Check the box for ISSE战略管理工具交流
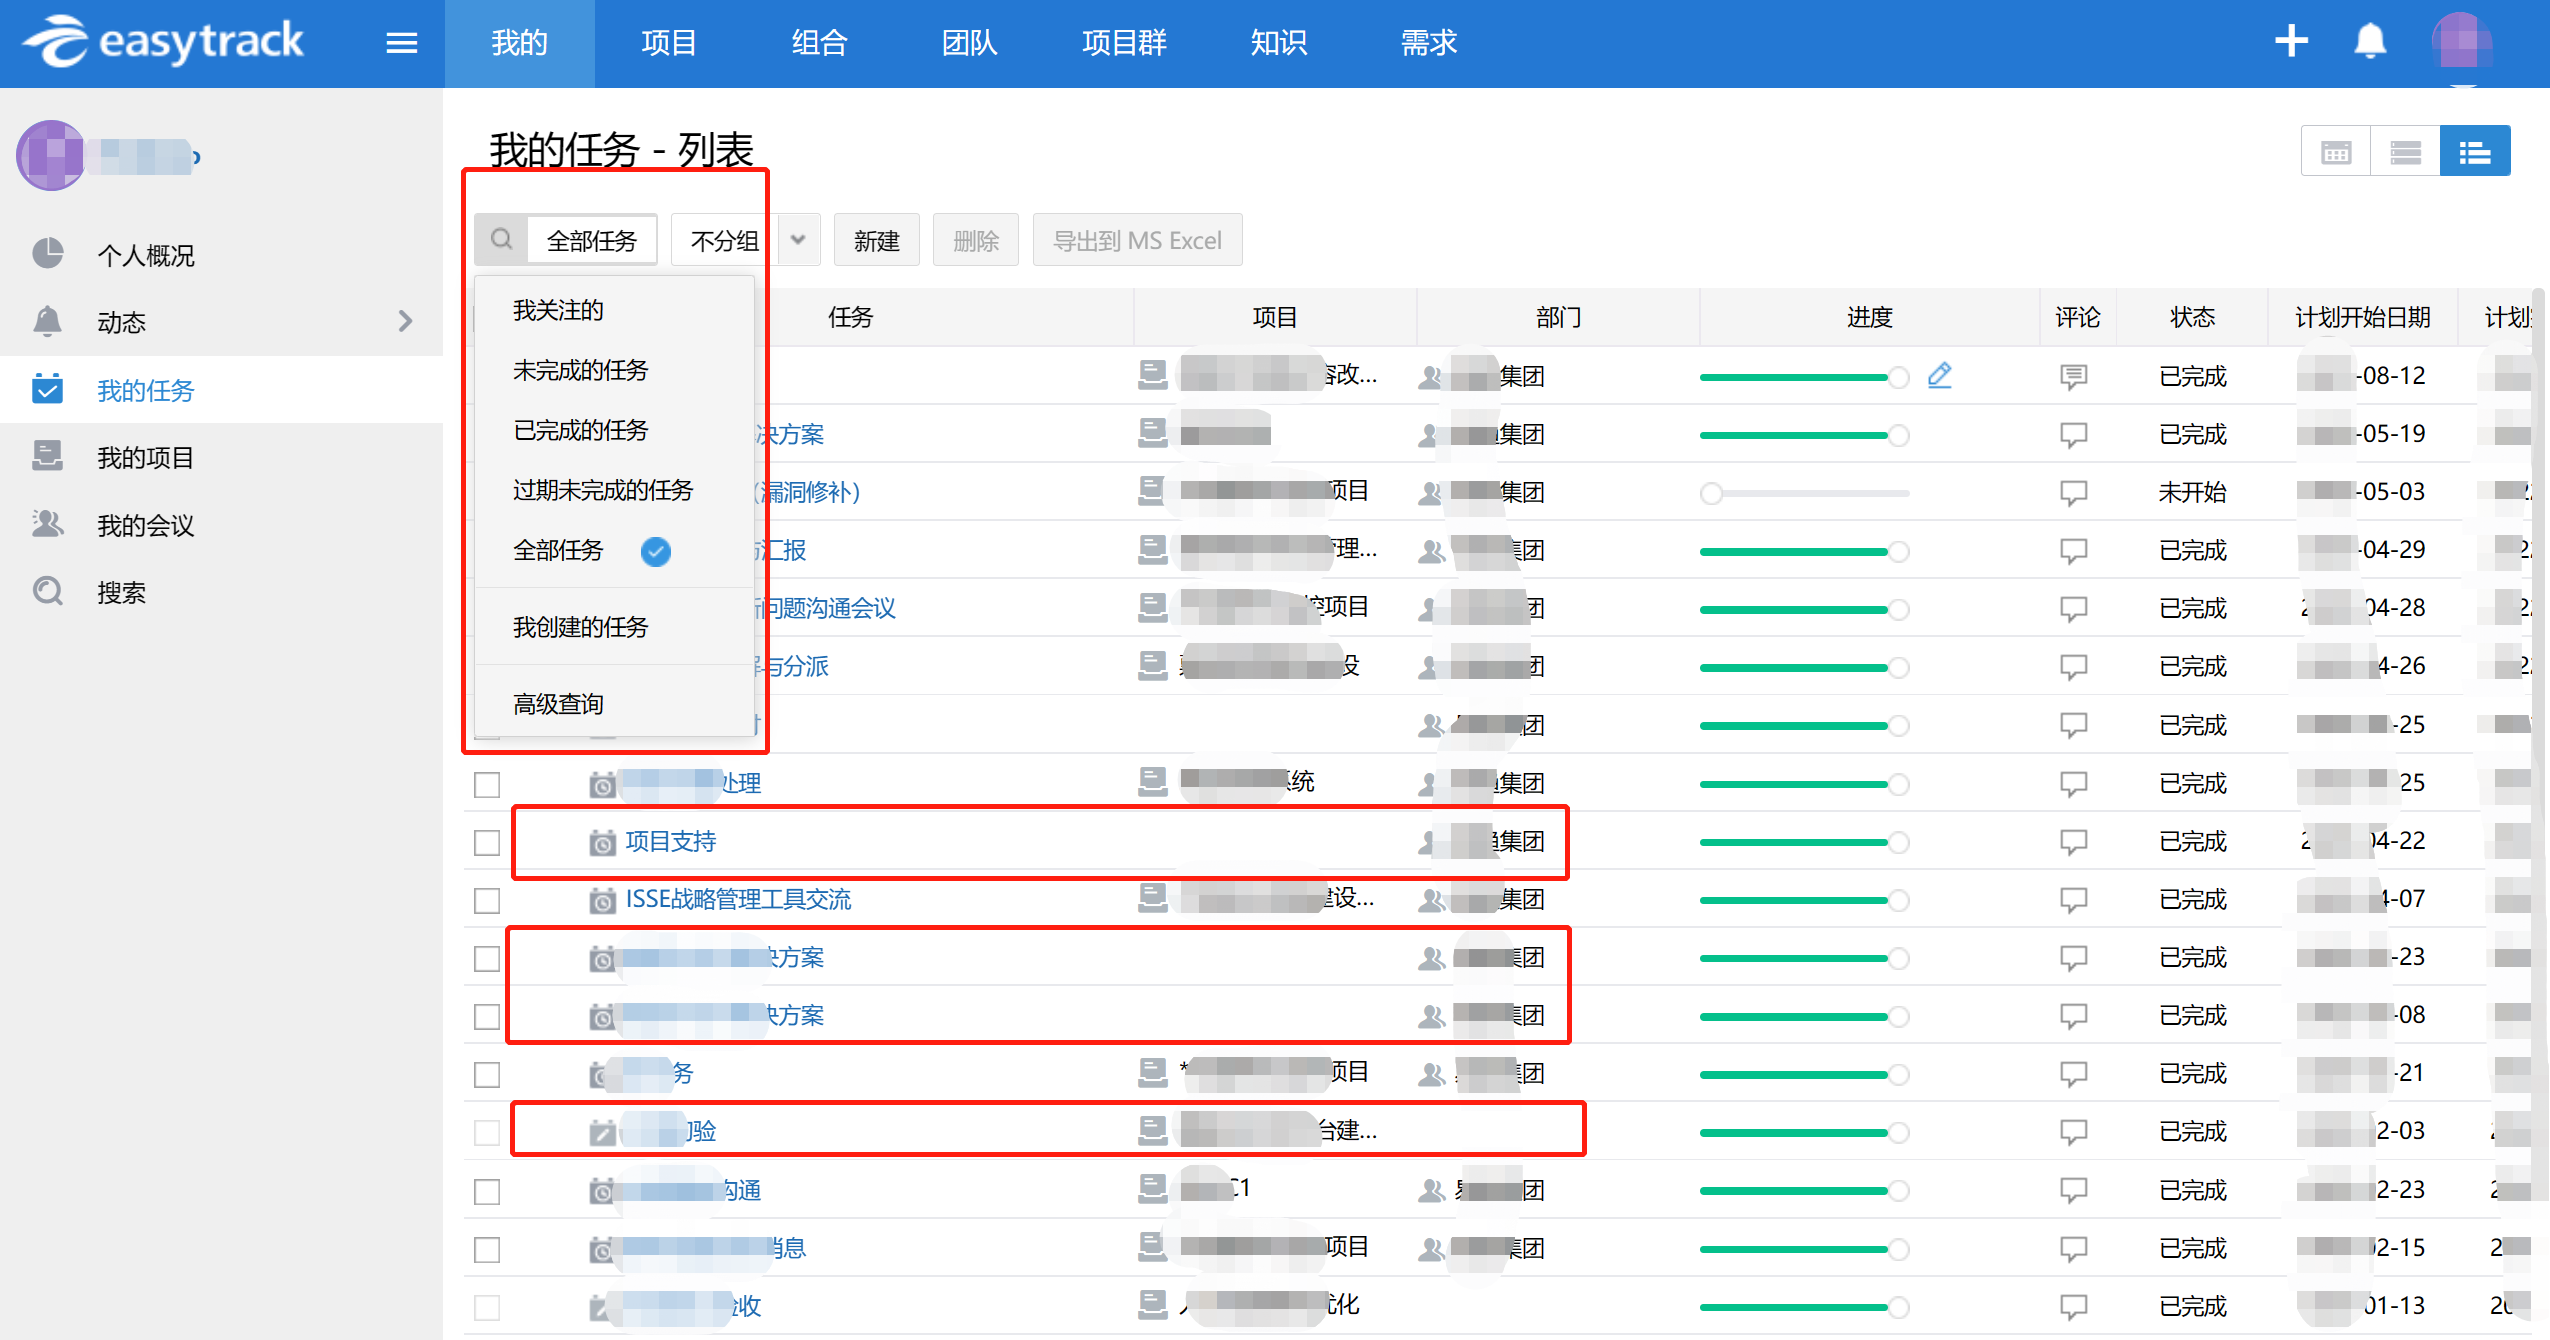 pos(487,900)
